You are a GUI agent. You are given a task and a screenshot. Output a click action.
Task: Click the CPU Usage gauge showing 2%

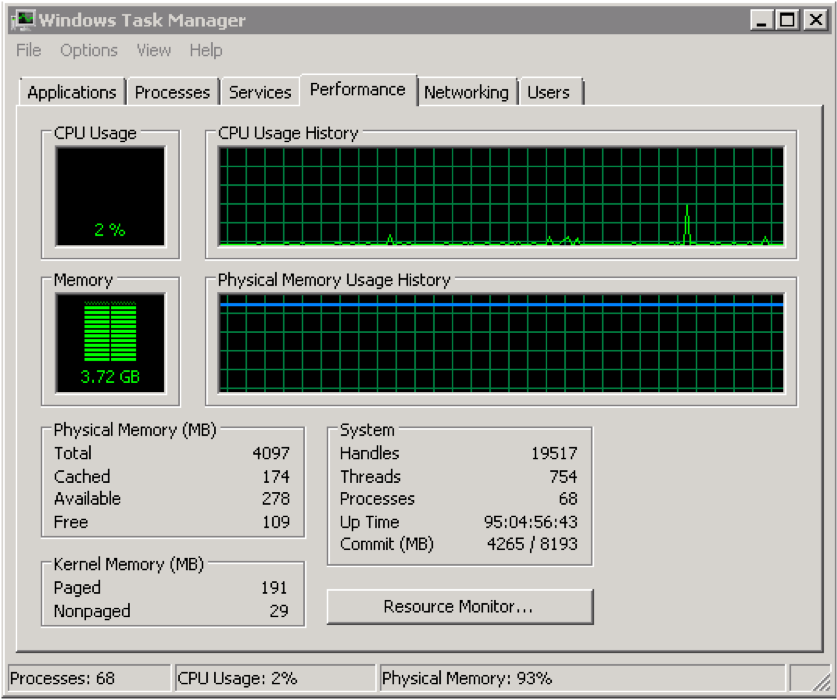click(x=110, y=196)
